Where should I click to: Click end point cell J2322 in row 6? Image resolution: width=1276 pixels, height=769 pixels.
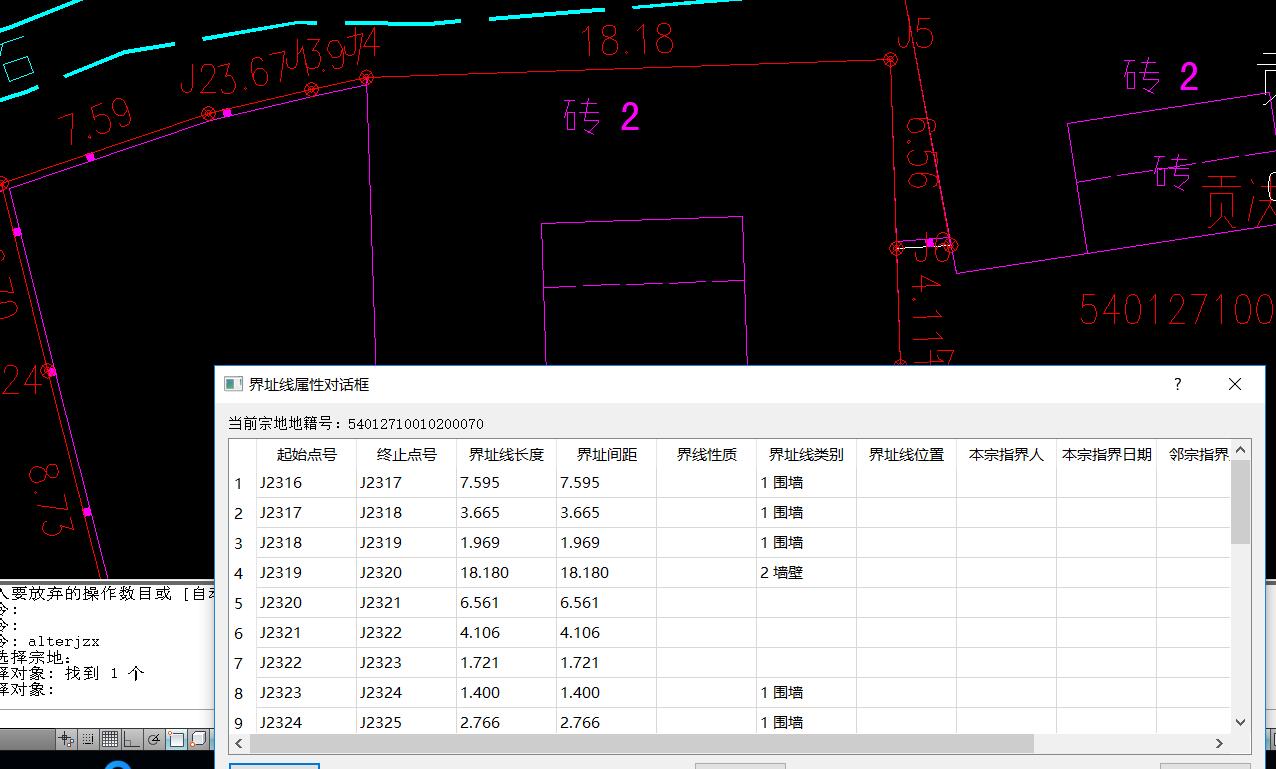(407, 633)
